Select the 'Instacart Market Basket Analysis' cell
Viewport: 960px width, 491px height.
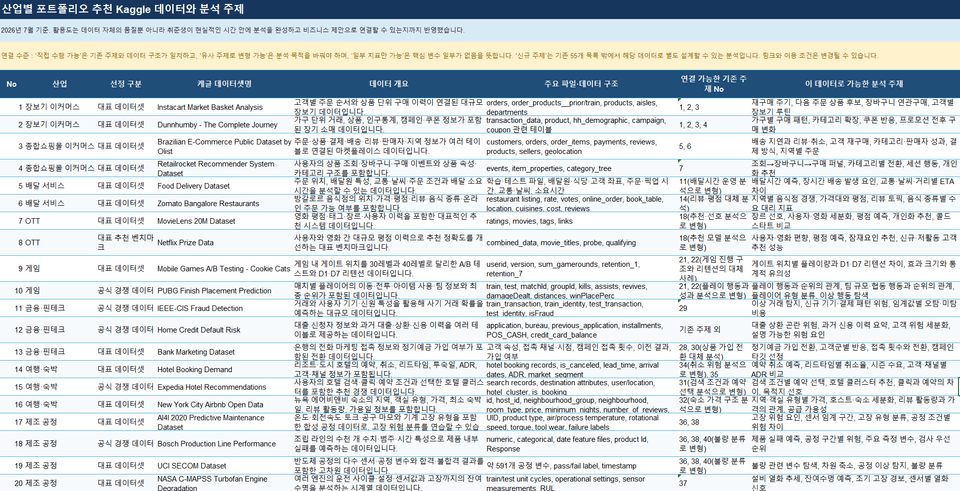point(209,107)
